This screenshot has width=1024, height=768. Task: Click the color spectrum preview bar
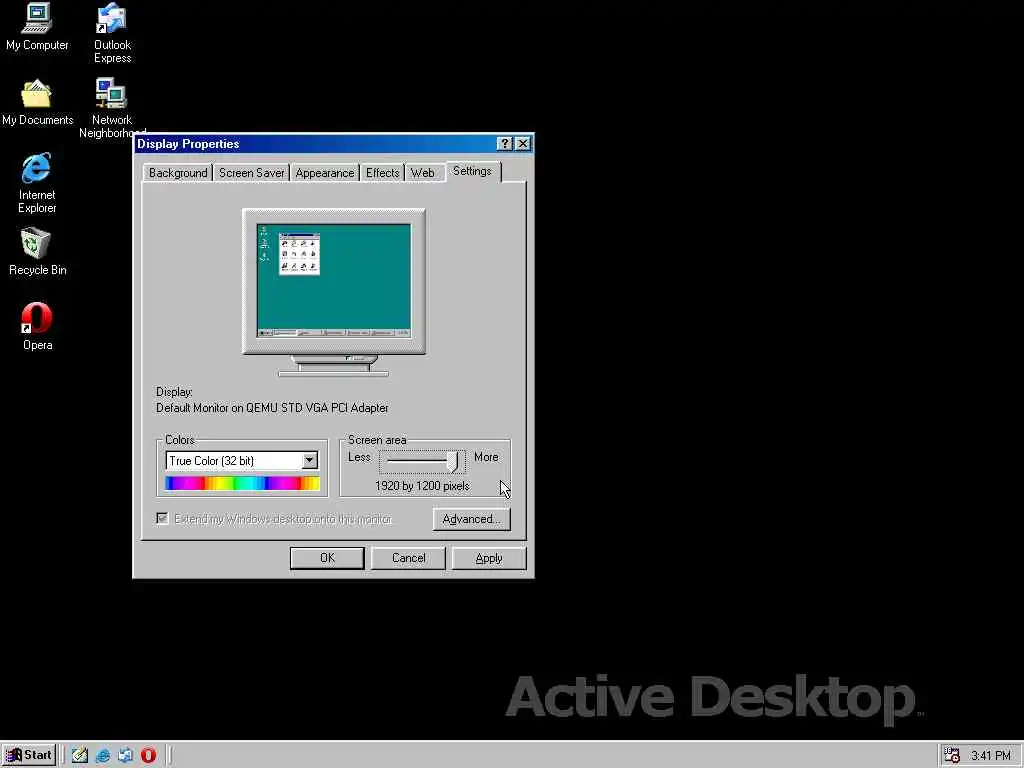pyautogui.click(x=242, y=483)
